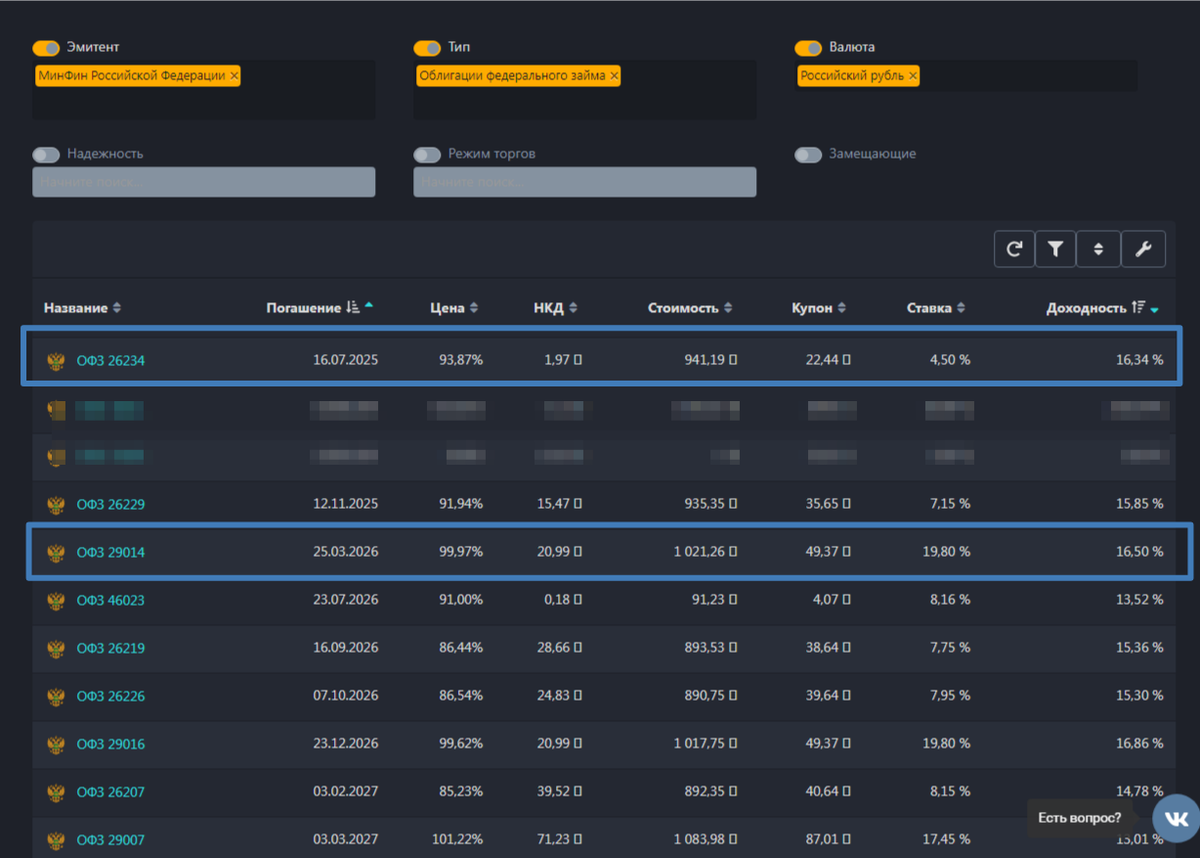This screenshot has width=1200, height=858.
Task: Open the ОФЗ 29007 bond link
Action: (111, 840)
